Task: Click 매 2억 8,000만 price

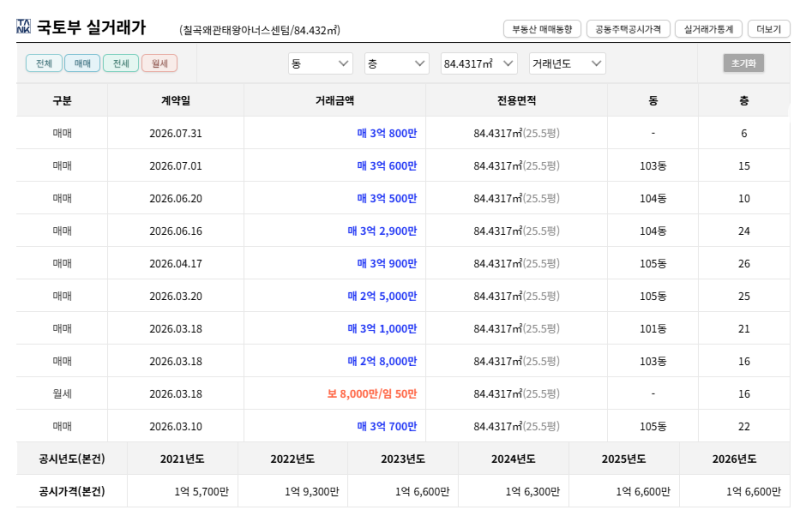Action: (382, 361)
